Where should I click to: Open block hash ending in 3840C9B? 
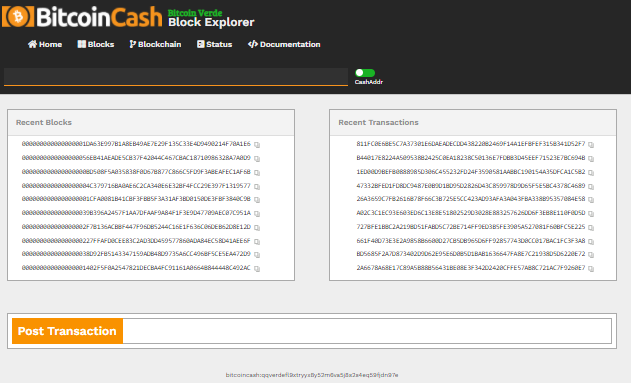(136, 199)
